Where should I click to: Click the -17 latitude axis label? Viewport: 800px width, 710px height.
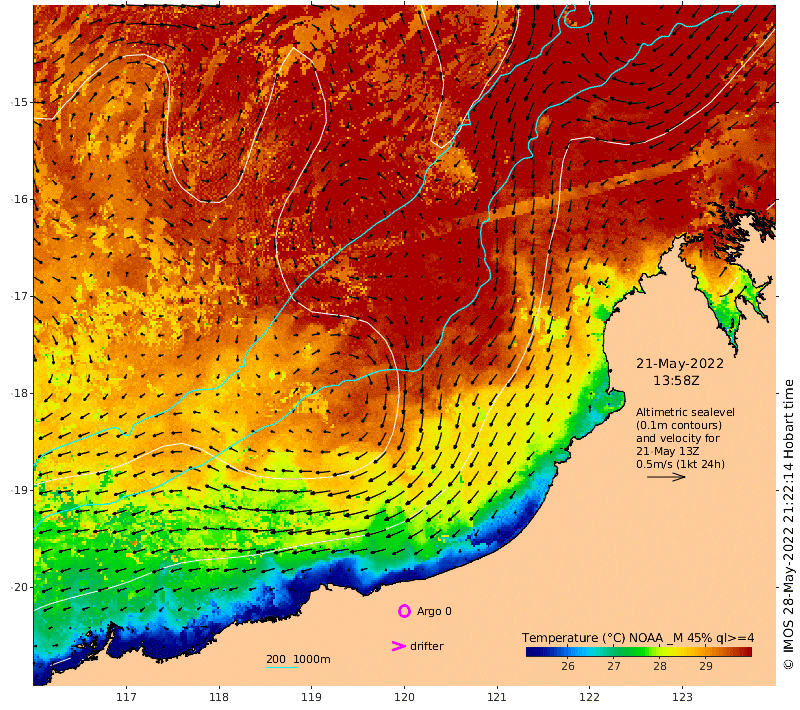[x=20, y=296]
